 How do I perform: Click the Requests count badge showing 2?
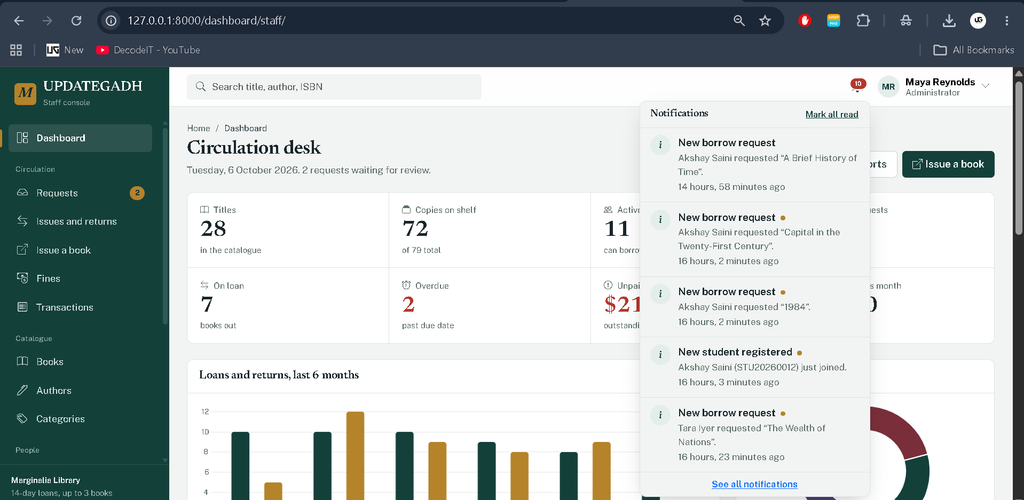click(137, 193)
